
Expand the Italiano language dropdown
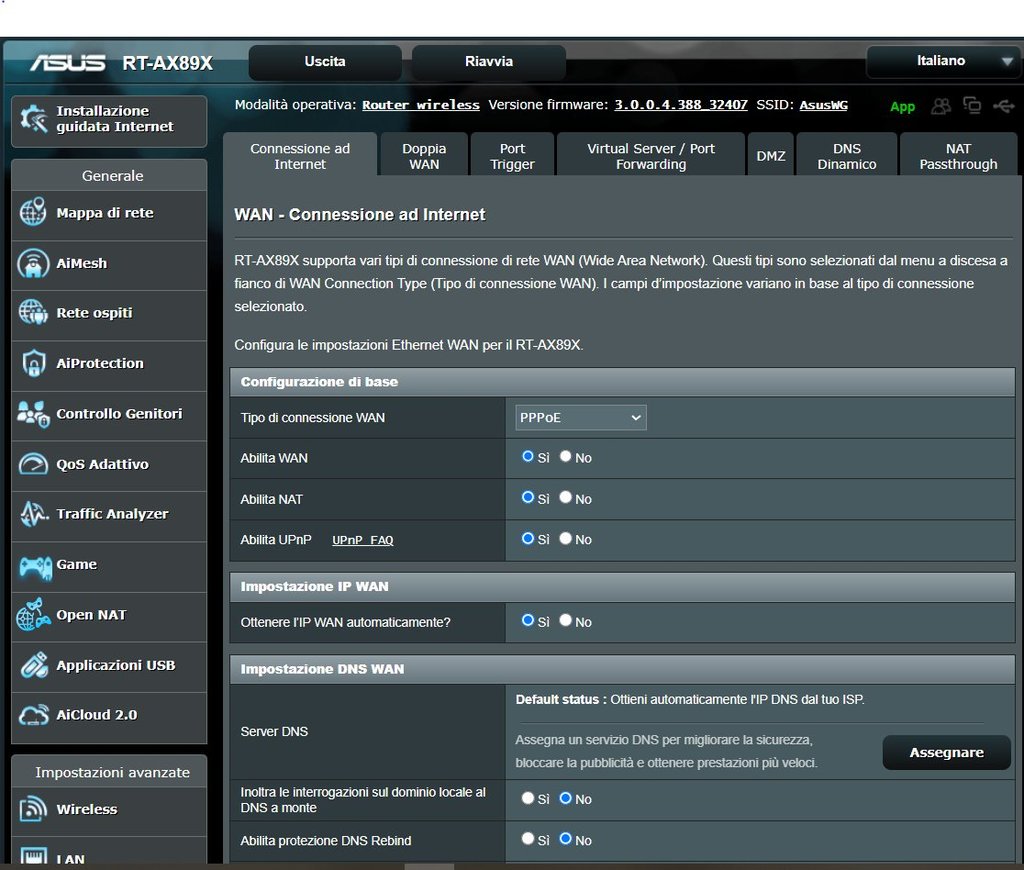(941, 62)
